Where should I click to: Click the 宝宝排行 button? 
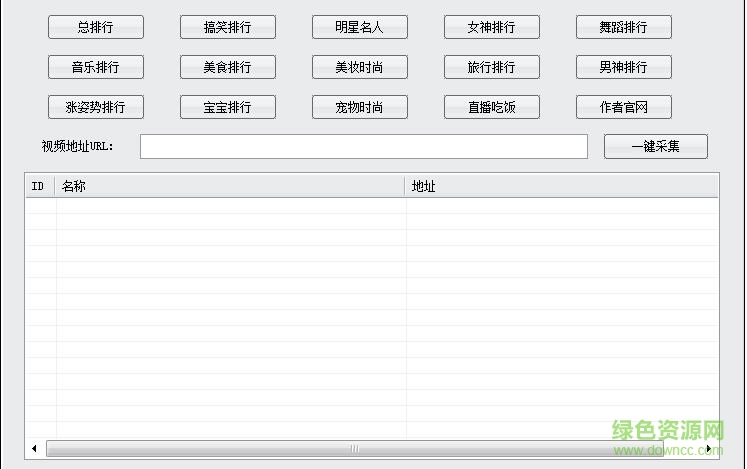pyautogui.click(x=228, y=107)
